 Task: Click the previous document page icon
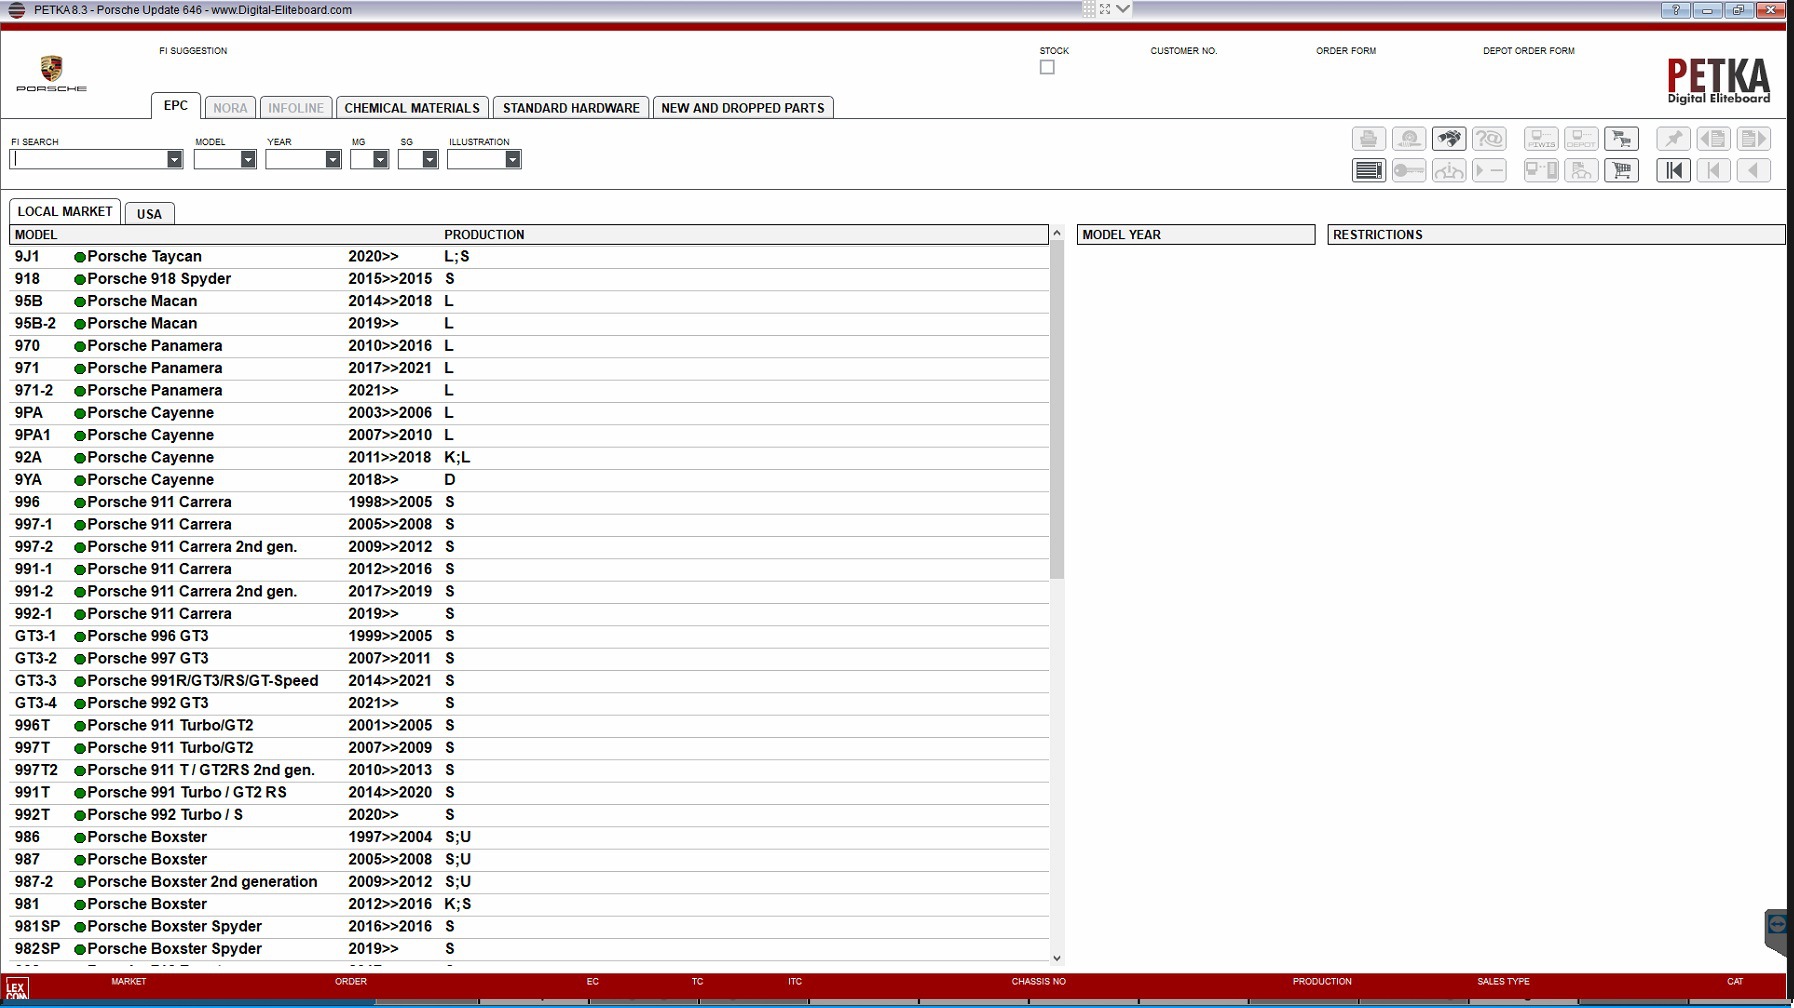(1713, 139)
